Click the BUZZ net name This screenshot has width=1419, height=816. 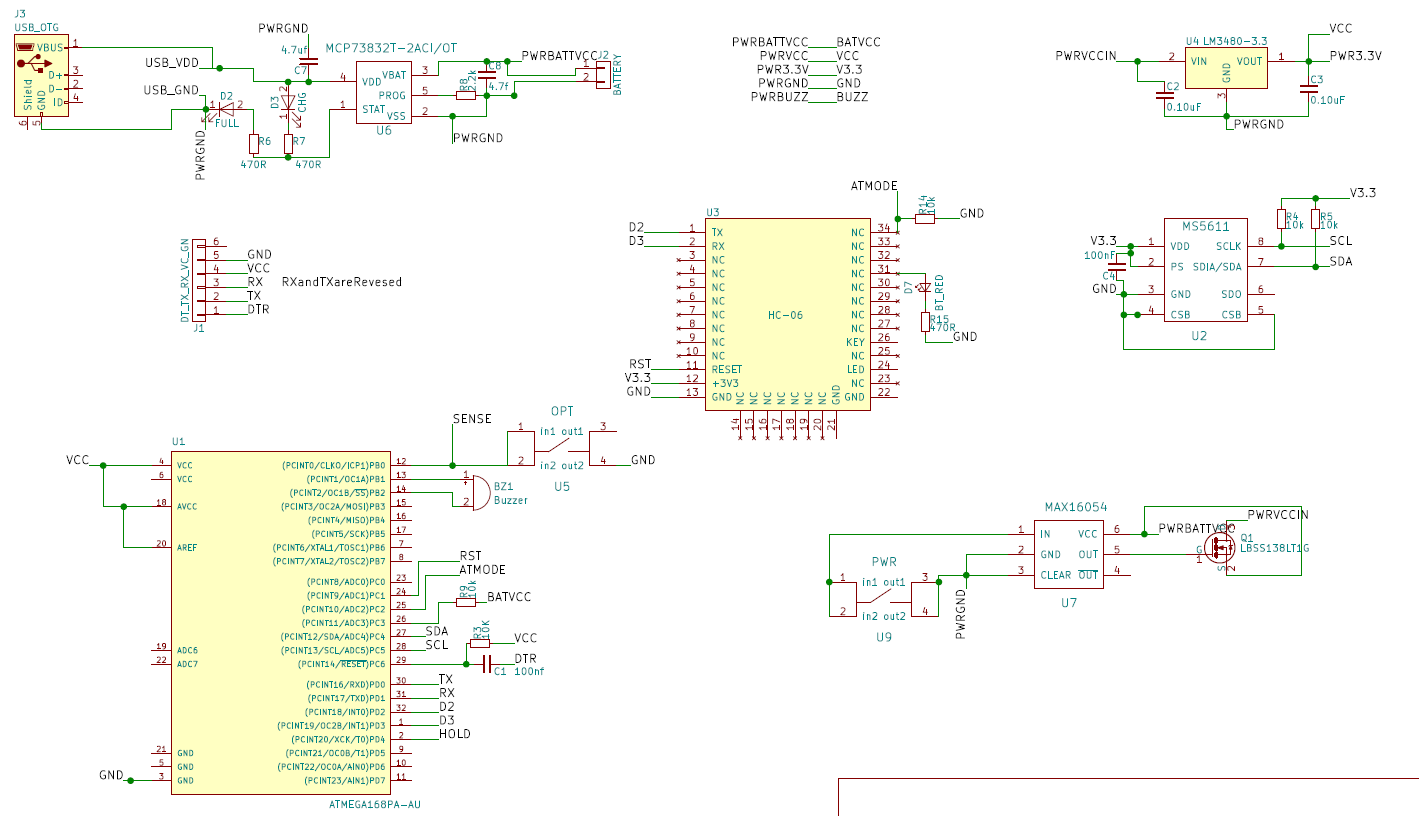[852, 97]
